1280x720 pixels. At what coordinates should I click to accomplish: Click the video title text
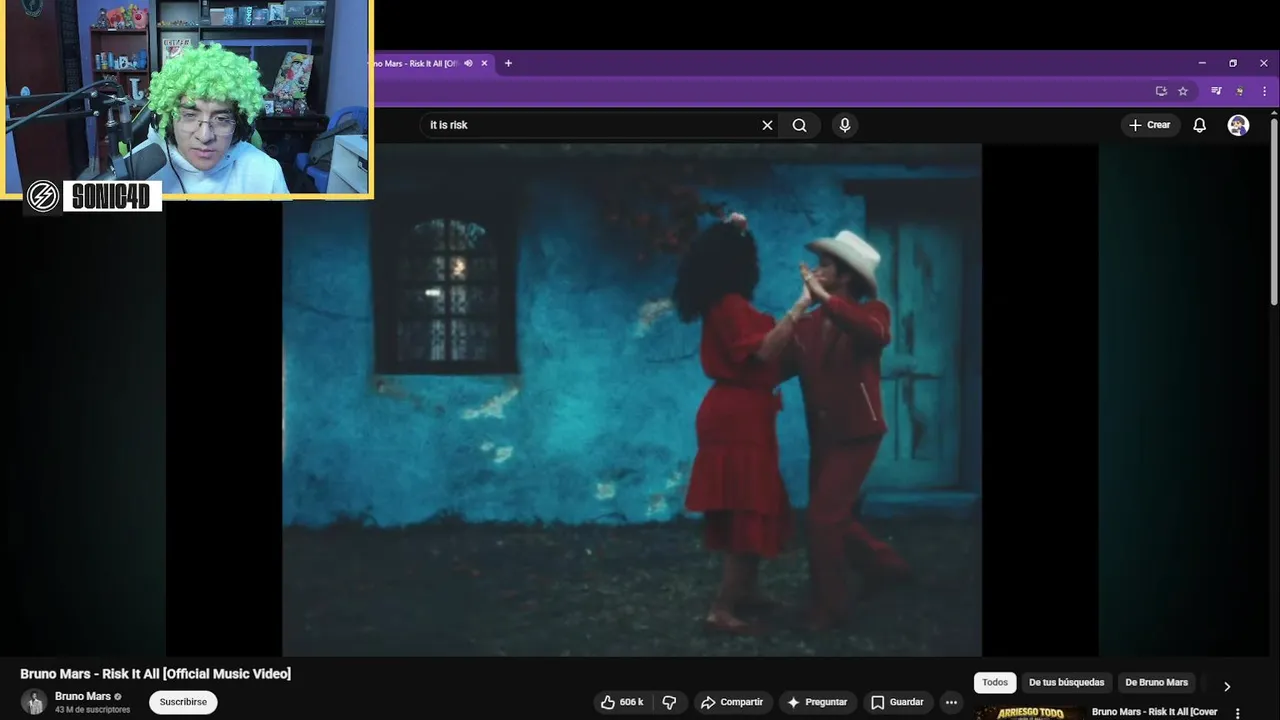(x=155, y=674)
